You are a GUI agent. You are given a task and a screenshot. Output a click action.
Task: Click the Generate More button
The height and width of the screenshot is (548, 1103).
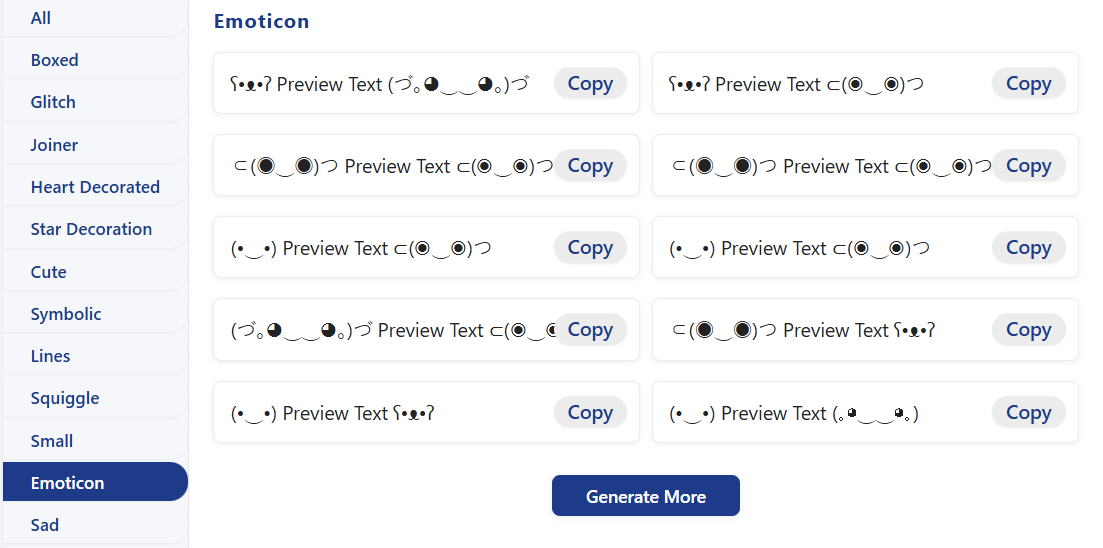(646, 496)
